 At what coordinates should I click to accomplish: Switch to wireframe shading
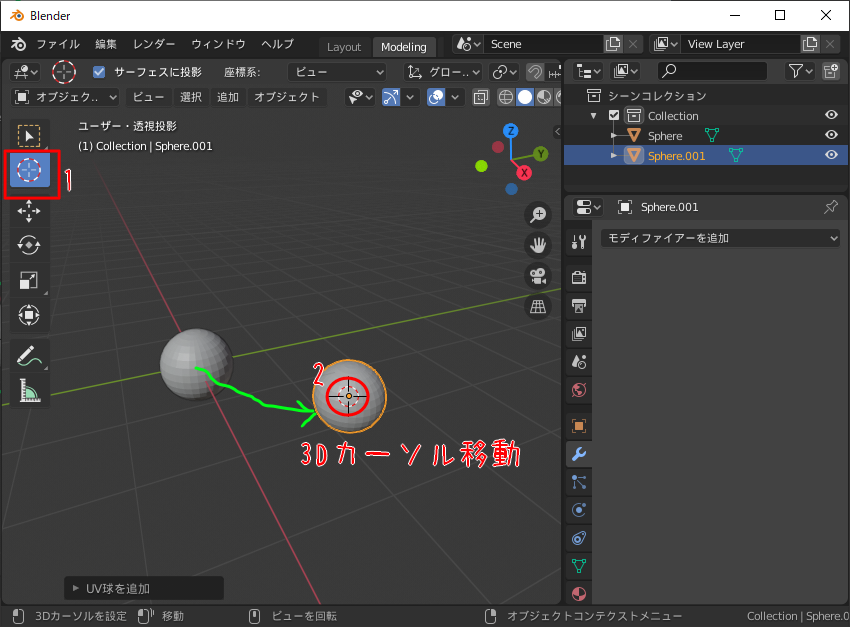505,97
